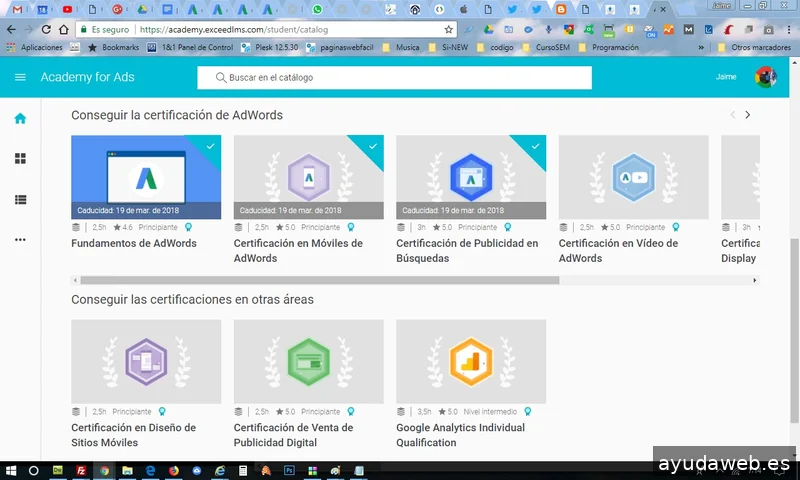Click the Google Drive extension icon
The width and height of the screenshot is (800, 480).
click(x=488, y=30)
